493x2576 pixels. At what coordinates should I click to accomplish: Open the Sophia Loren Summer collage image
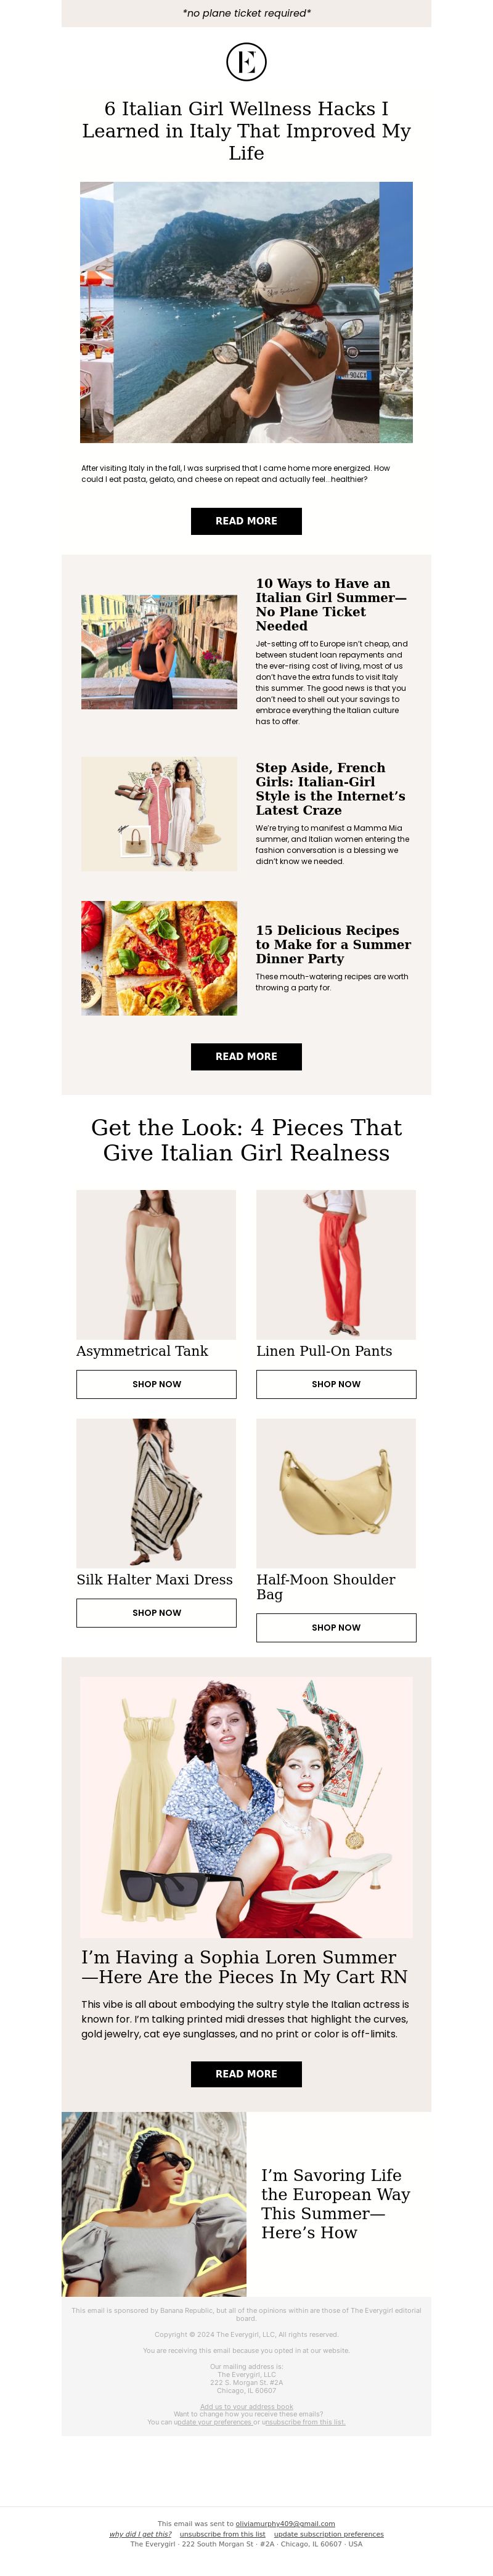pos(246,1807)
